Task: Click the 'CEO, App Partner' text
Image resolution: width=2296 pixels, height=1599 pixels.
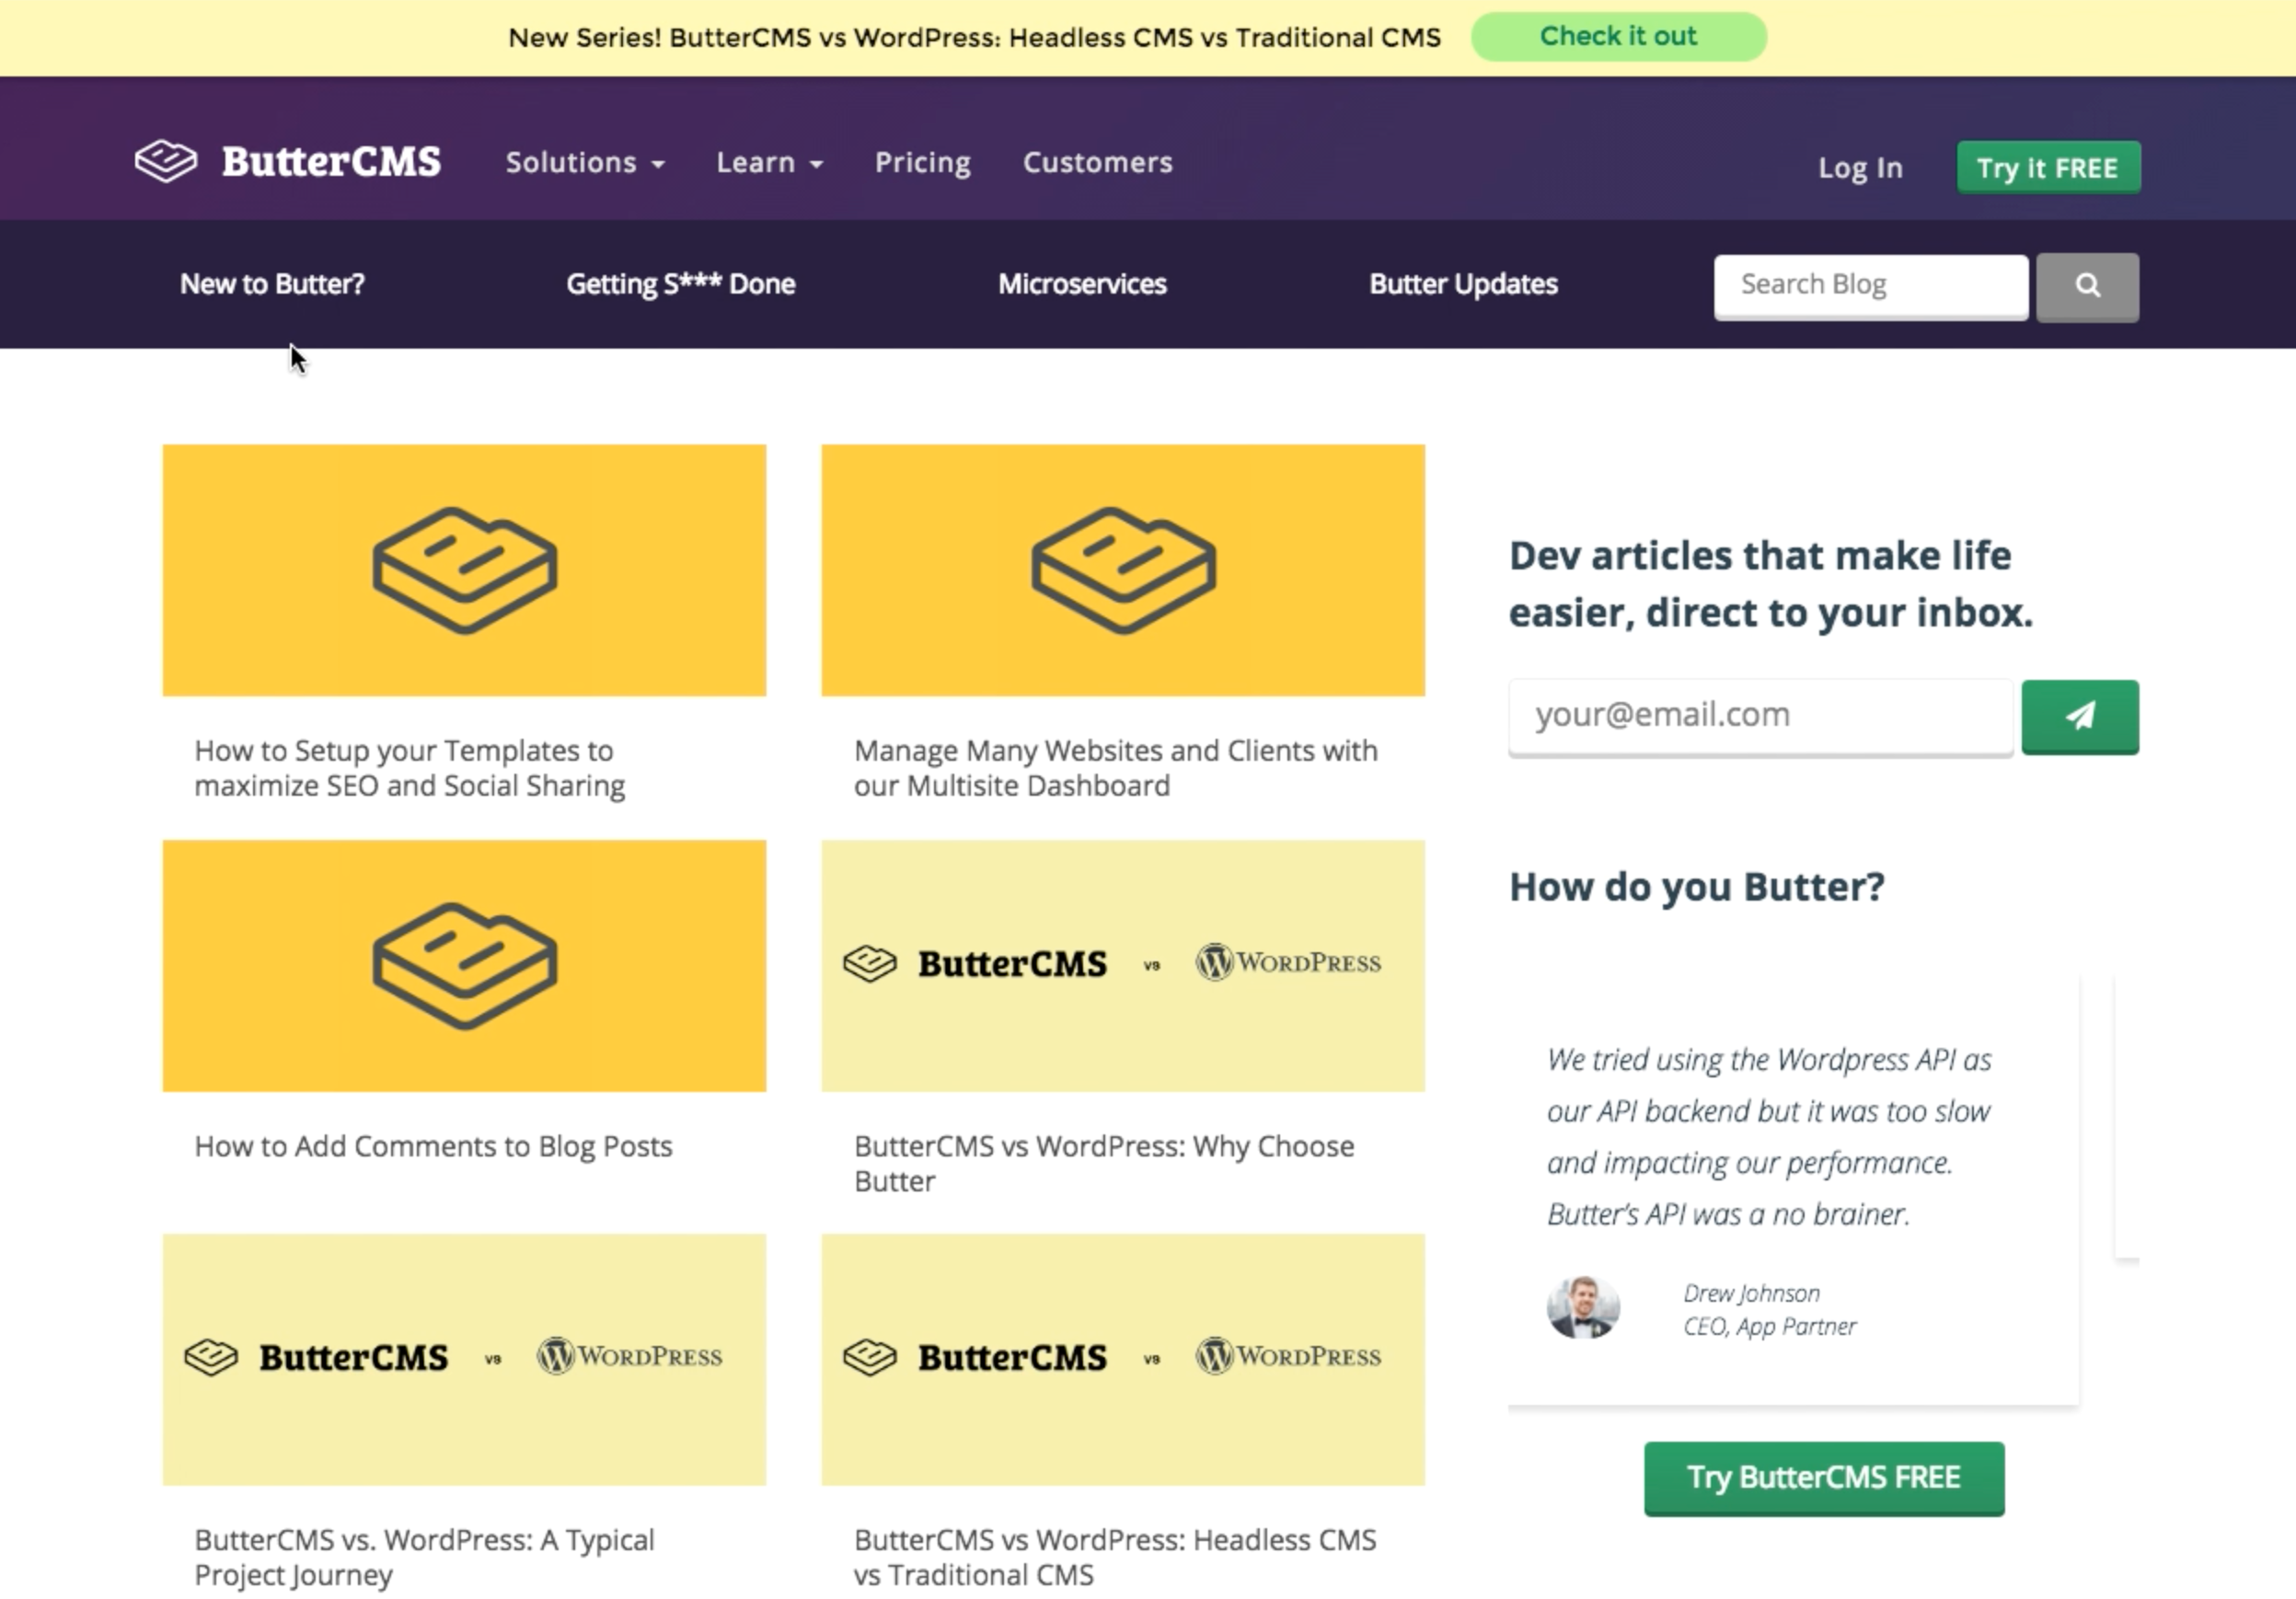Action: pyautogui.click(x=1769, y=1326)
